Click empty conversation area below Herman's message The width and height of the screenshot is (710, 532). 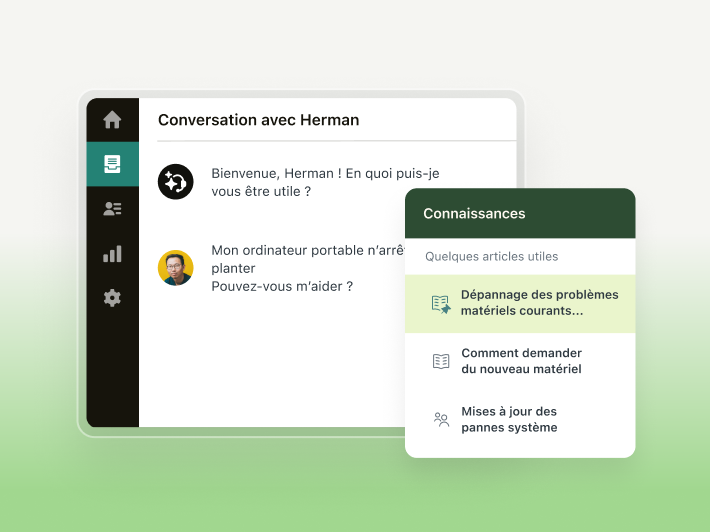270,360
